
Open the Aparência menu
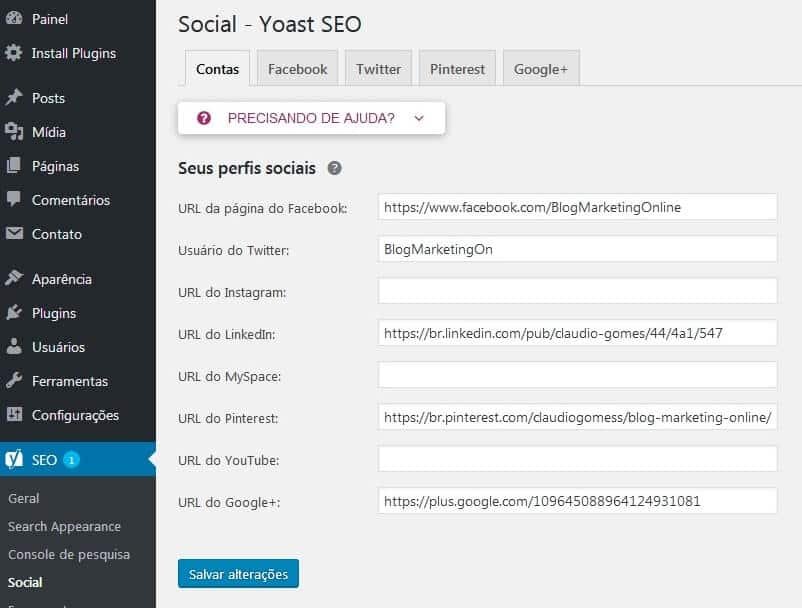(62, 279)
